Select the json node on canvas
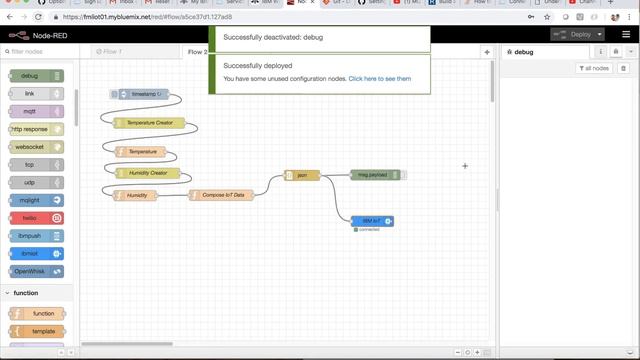This screenshot has width=640, height=360. pos(302,175)
